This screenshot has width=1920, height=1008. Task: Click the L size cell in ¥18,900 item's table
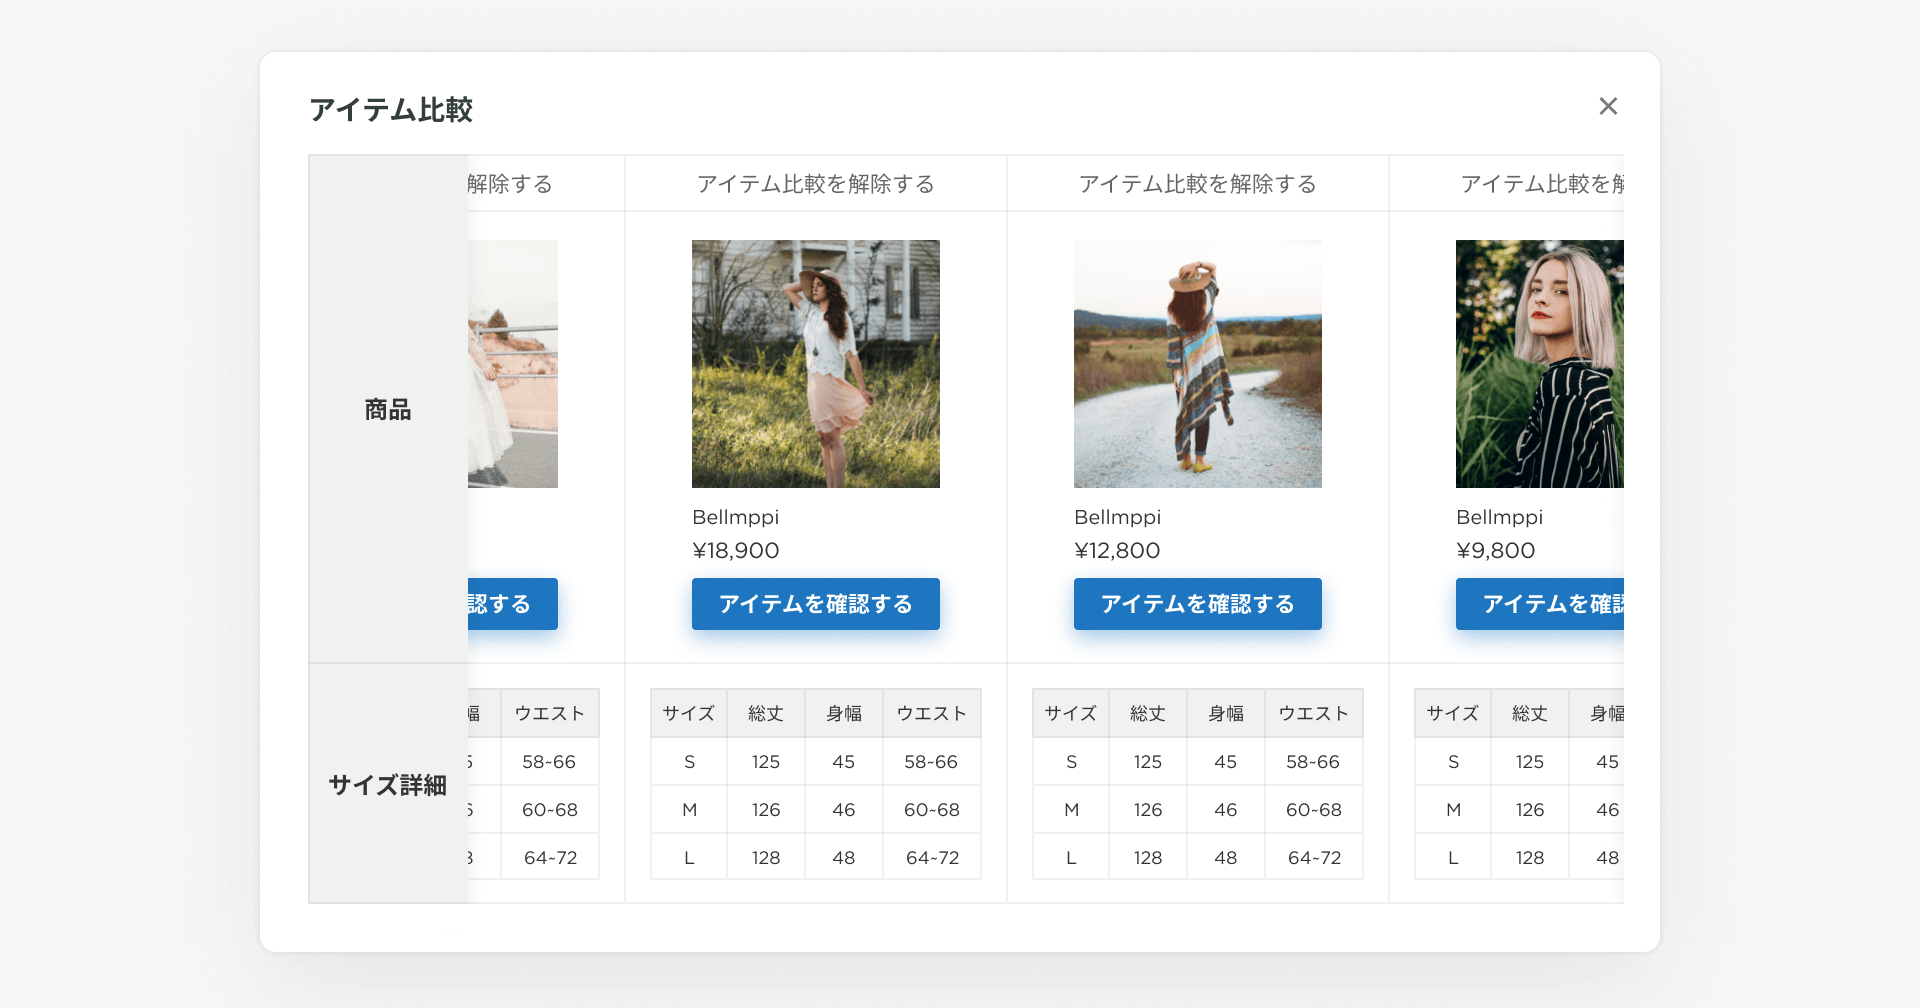point(689,858)
